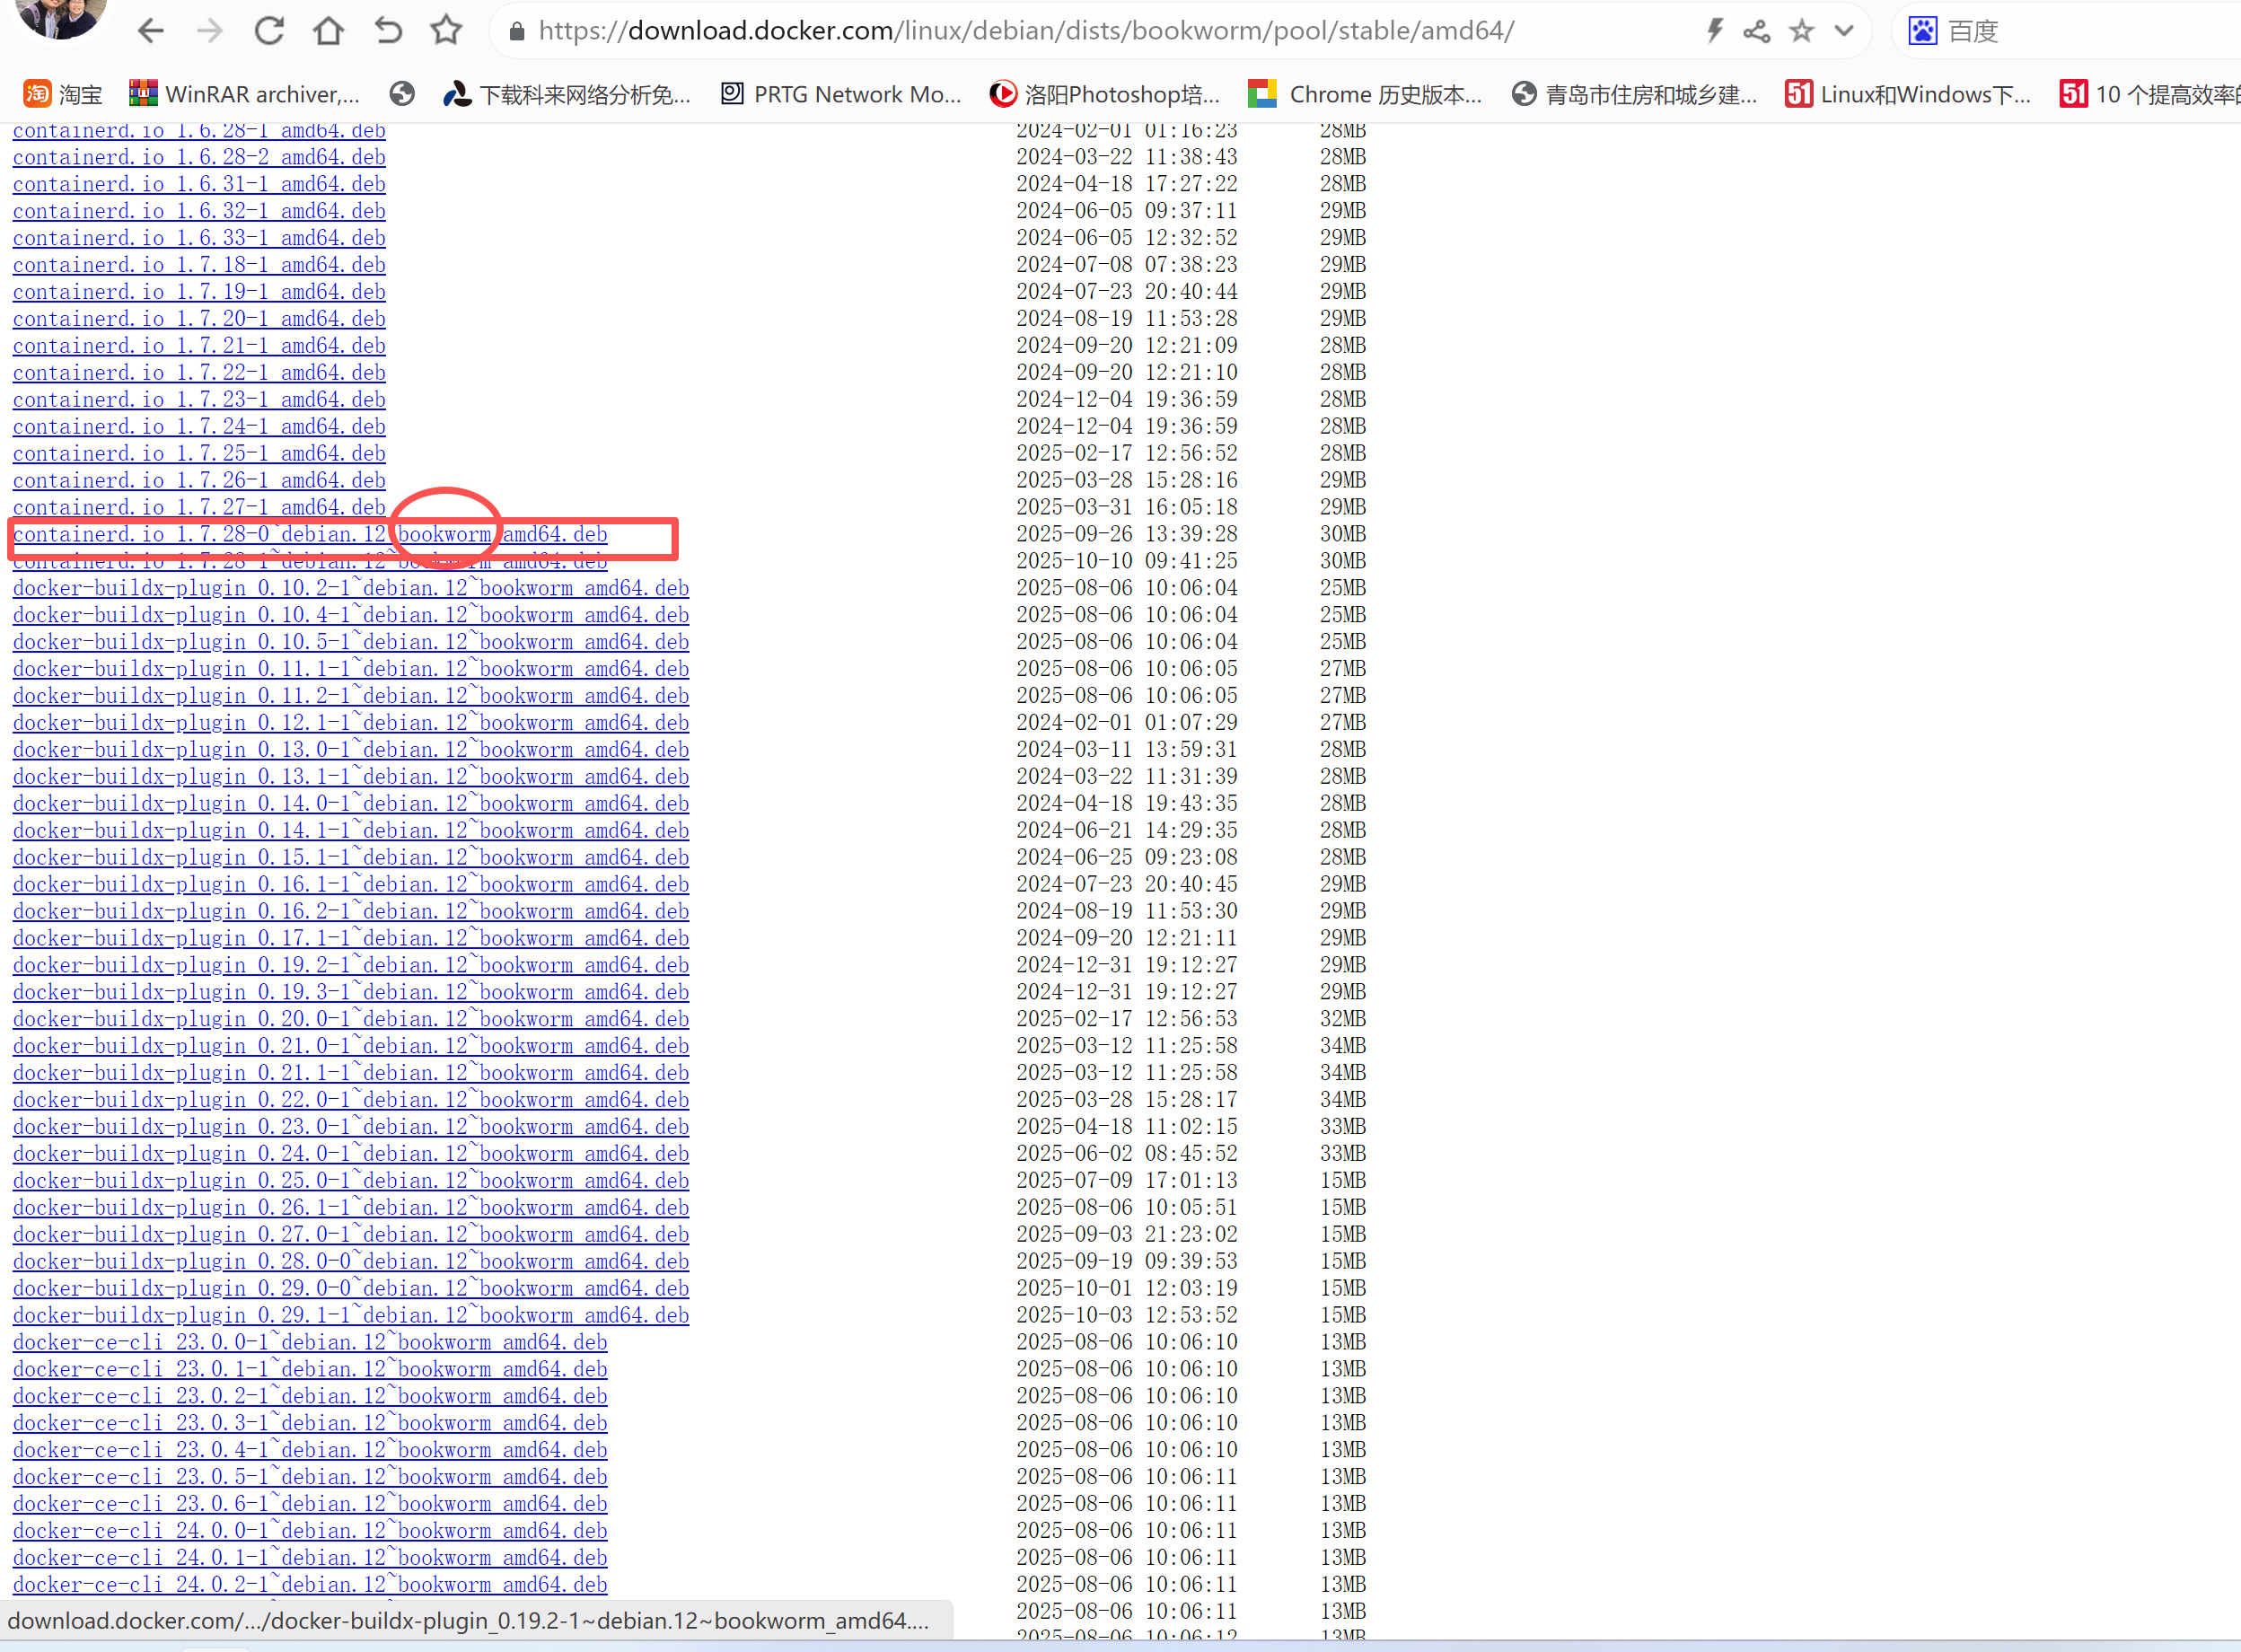Open Chrome 历史版本 bookmark
The width and height of the screenshot is (2241, 1652).
click(x=1365, y=94)
